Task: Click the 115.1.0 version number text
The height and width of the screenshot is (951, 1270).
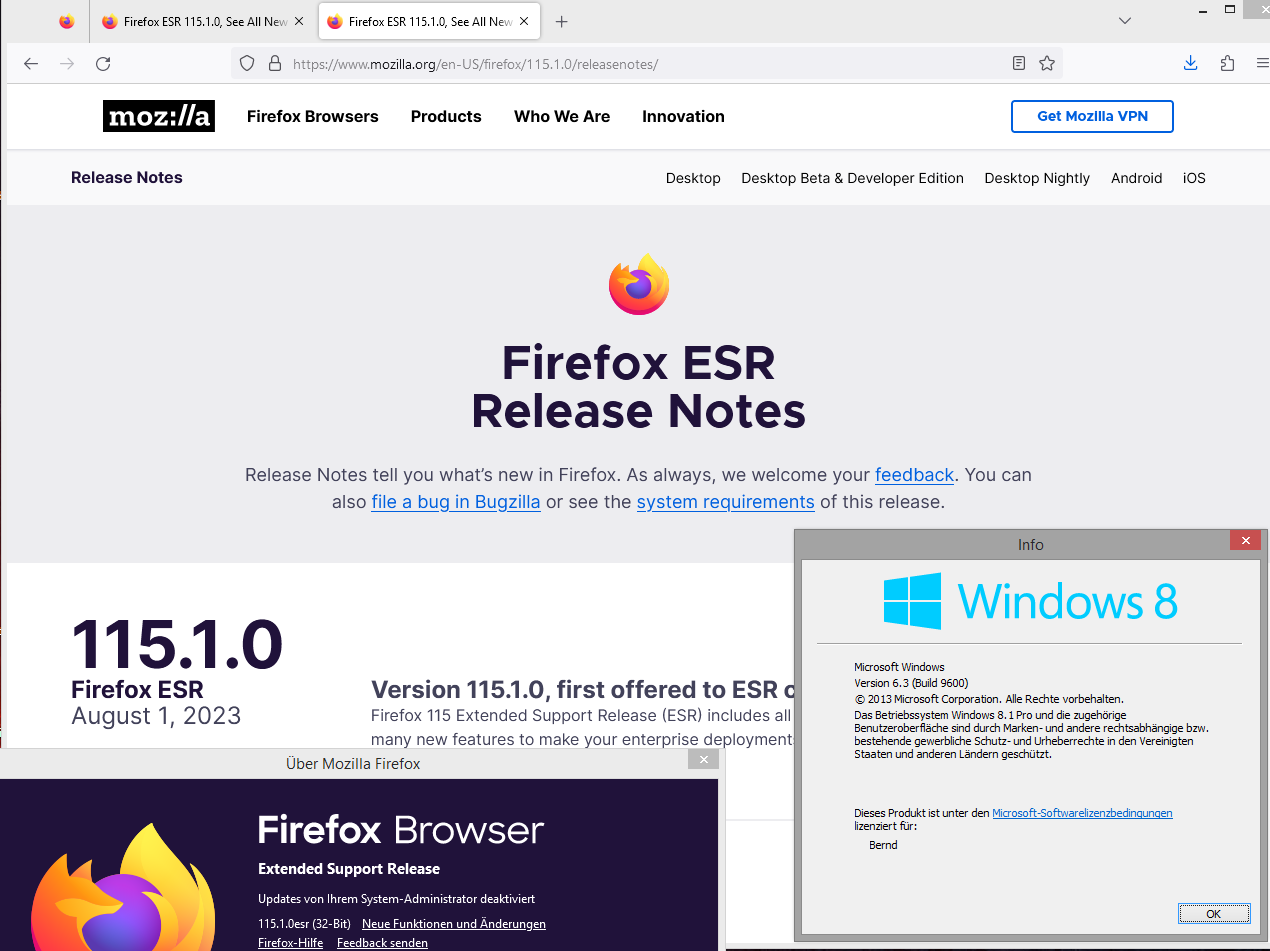Action: point(177,643)
